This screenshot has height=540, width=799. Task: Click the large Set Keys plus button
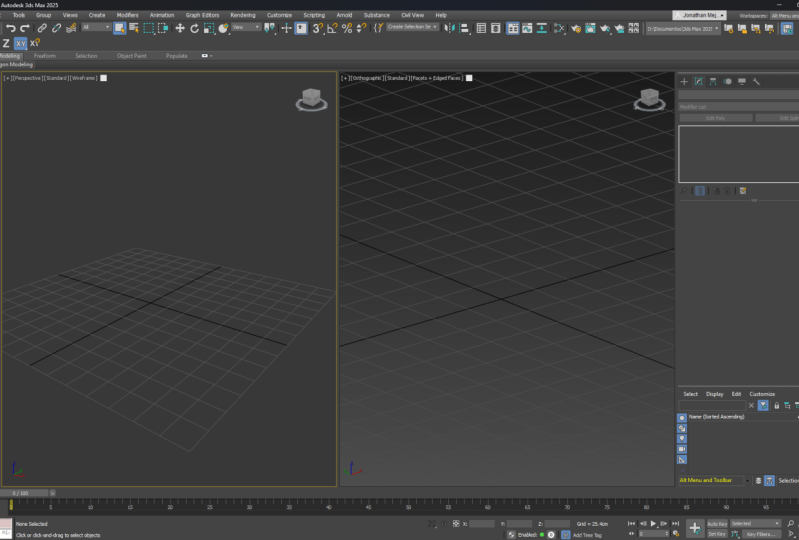(695, 528)
